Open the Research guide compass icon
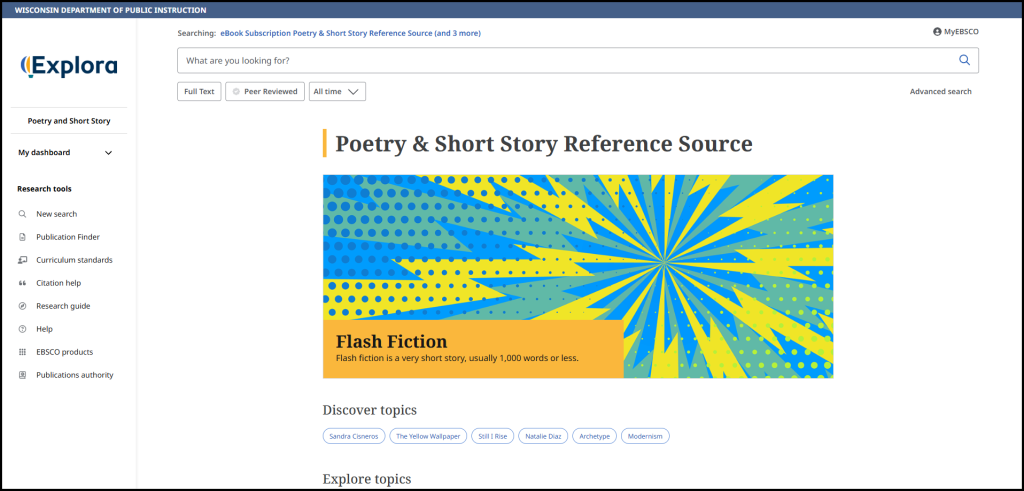 point(22,306)
